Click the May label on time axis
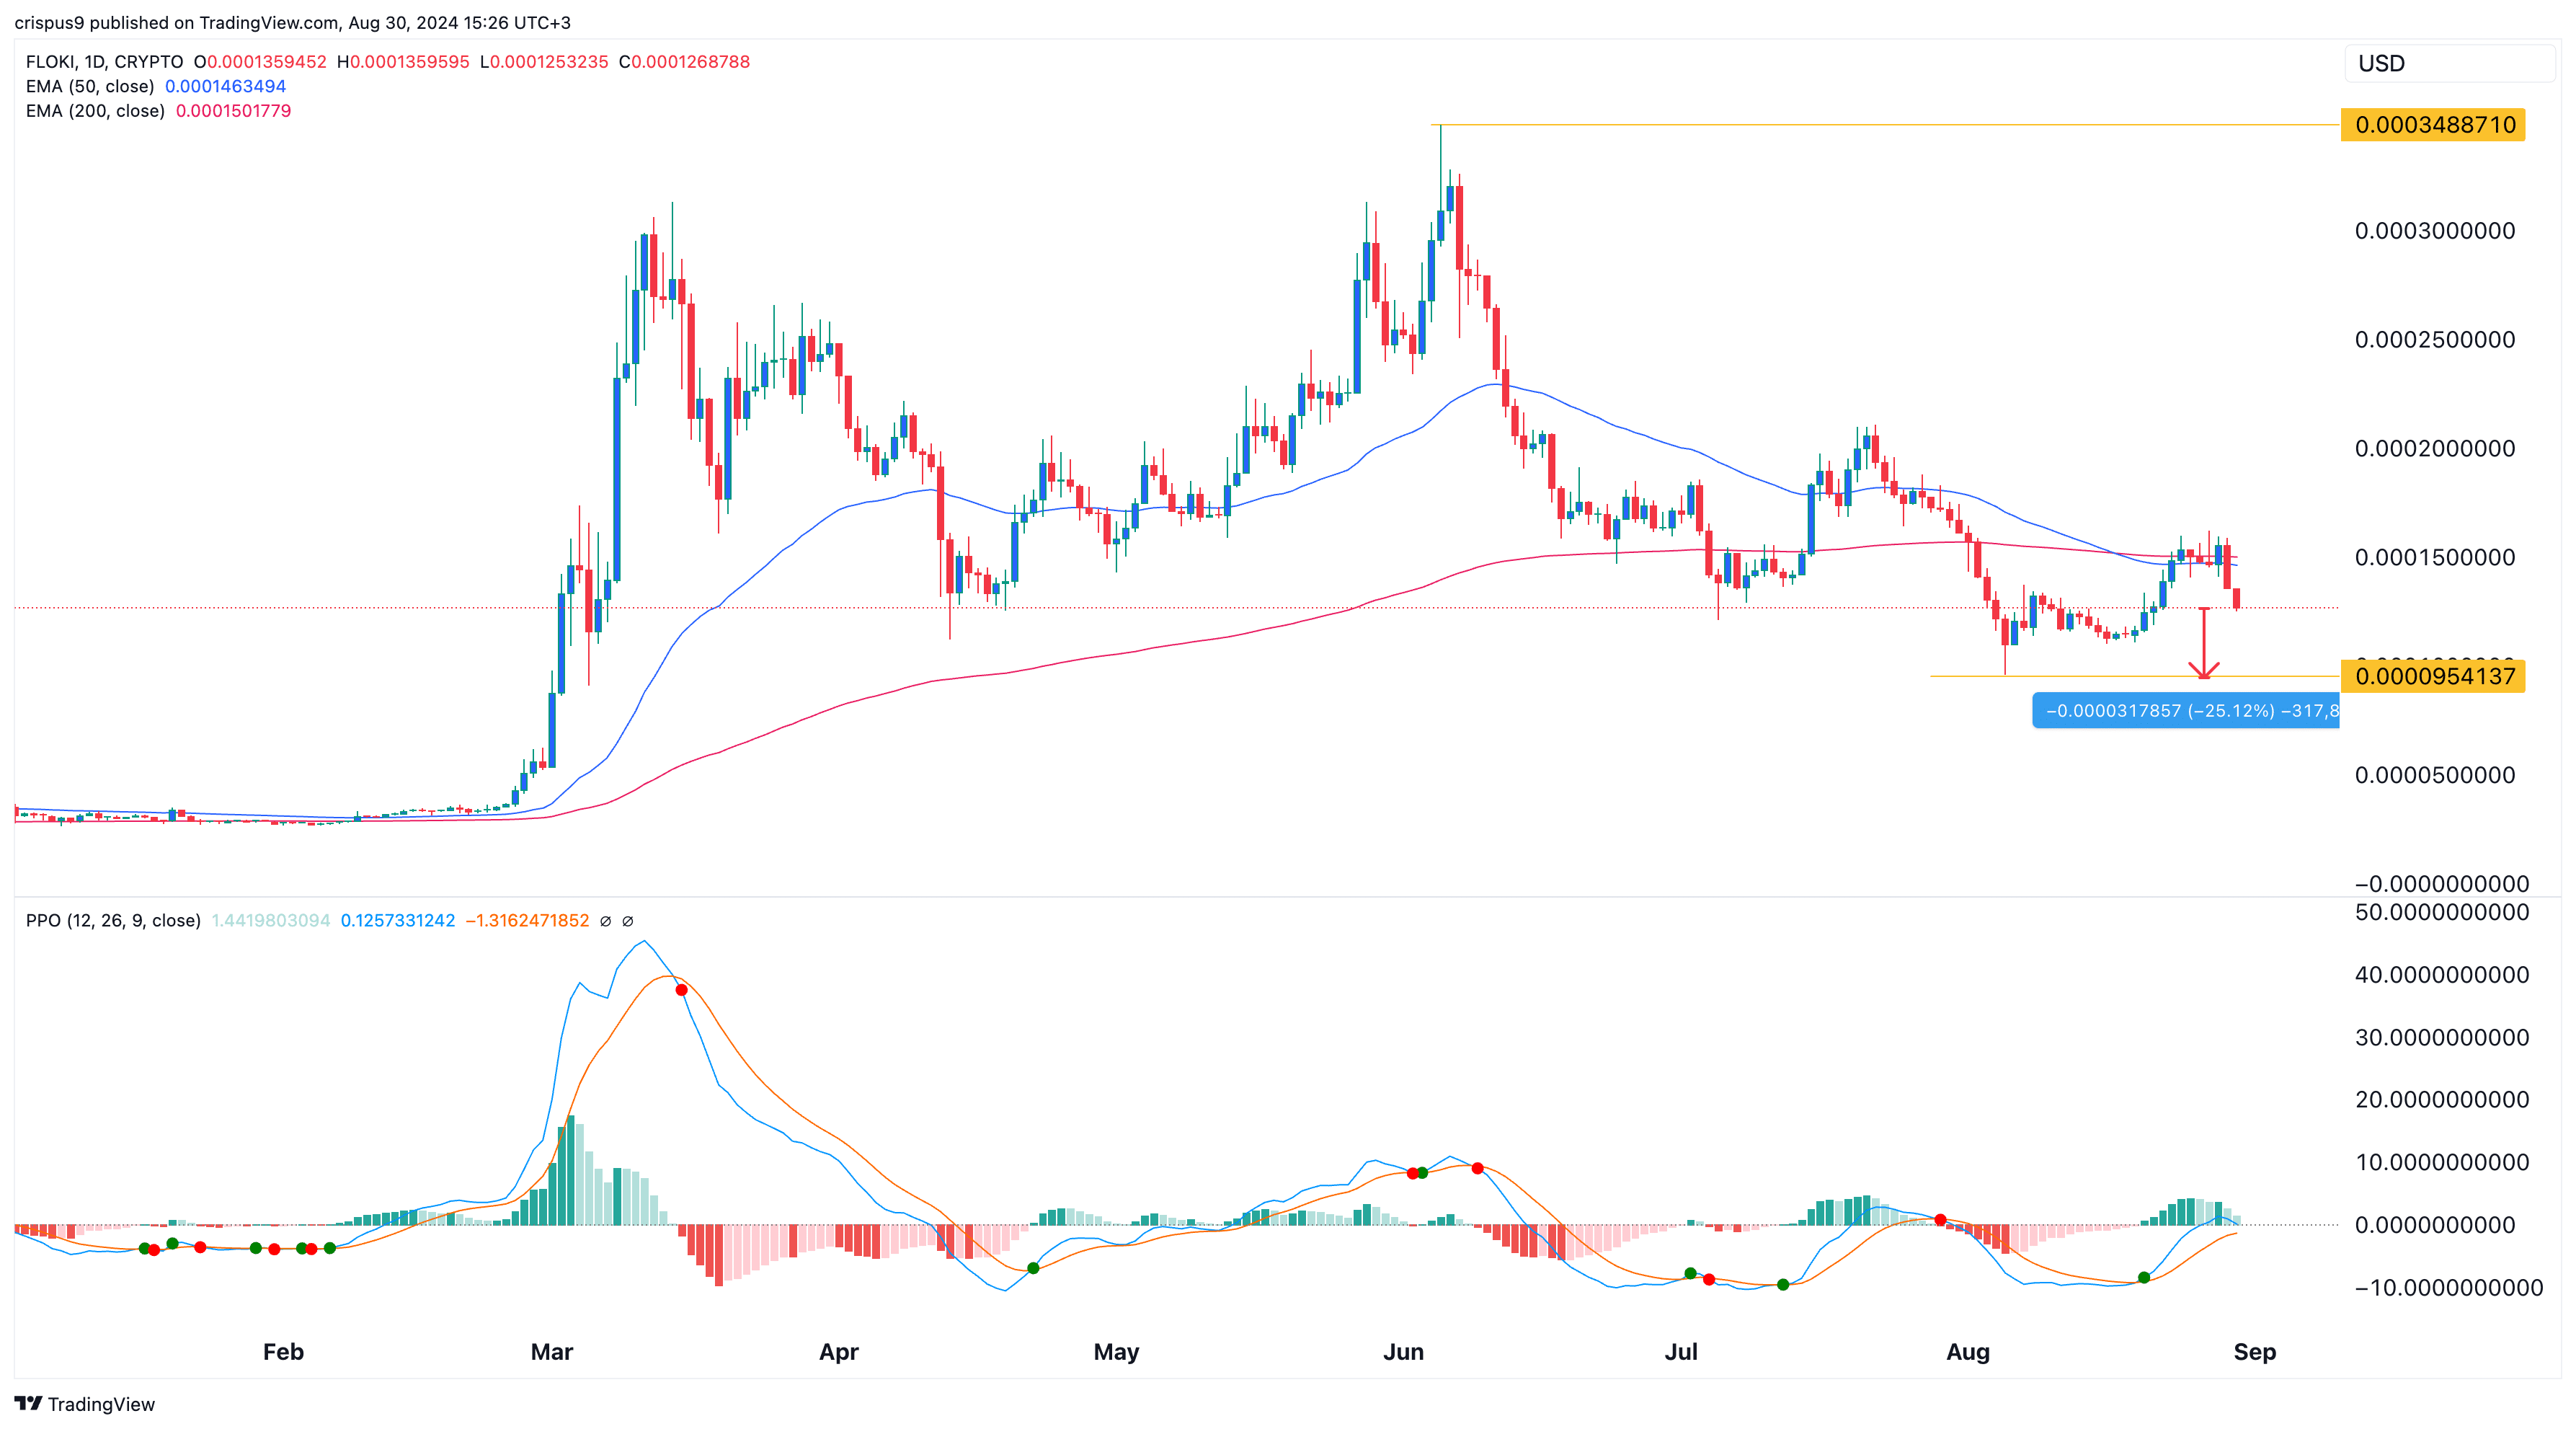Viewport: 2576px width, 1429px height. pyautogui.click(x=1117, y=1352)
